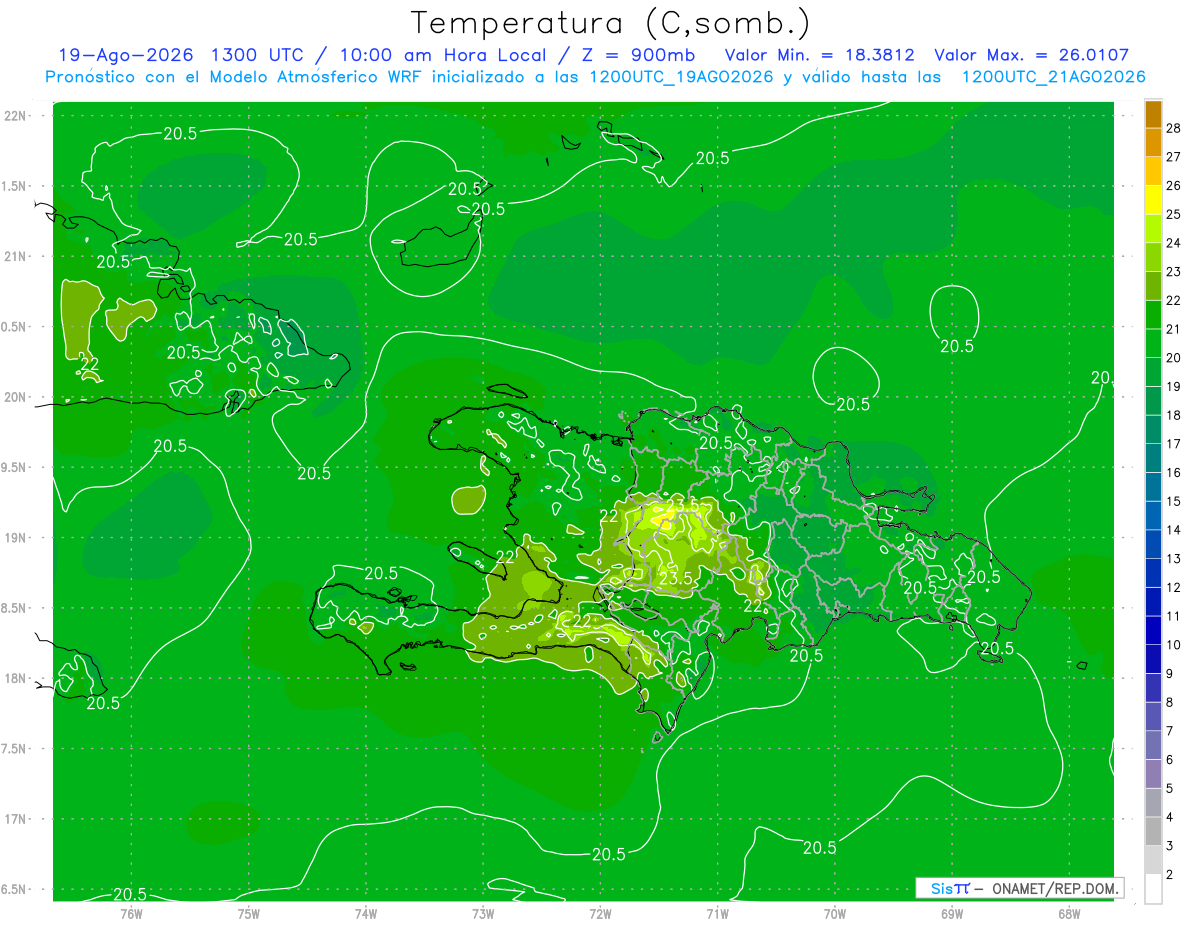
Task: Click the gold legend band between 26 and 27
Action: [1153, 171]
